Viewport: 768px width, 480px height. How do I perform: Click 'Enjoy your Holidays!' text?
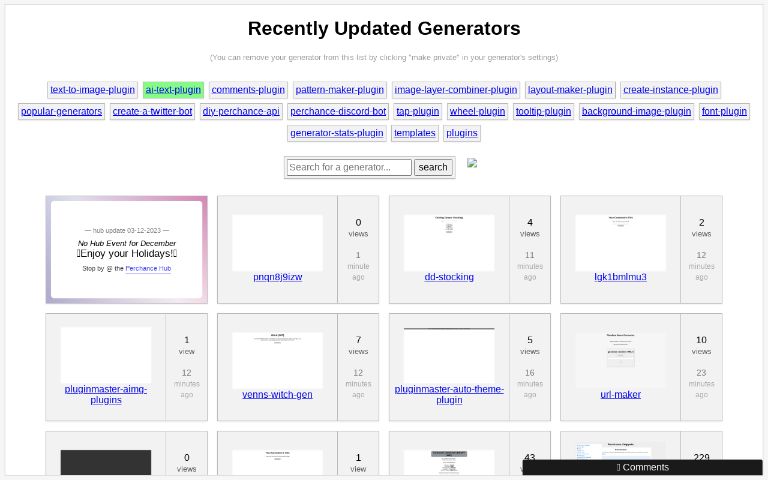point(126,254)
